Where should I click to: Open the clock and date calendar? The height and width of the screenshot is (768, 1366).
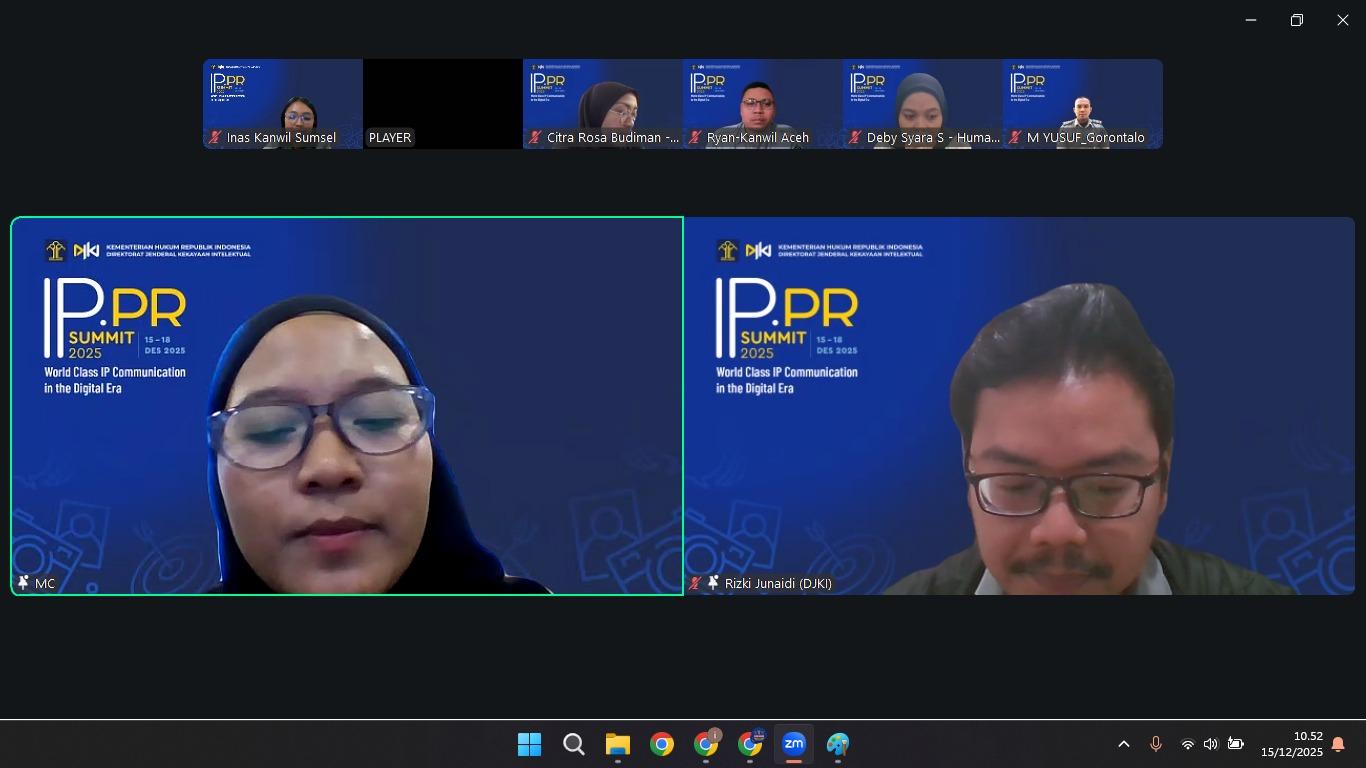pyautogui.click(x=1292, y=744)
